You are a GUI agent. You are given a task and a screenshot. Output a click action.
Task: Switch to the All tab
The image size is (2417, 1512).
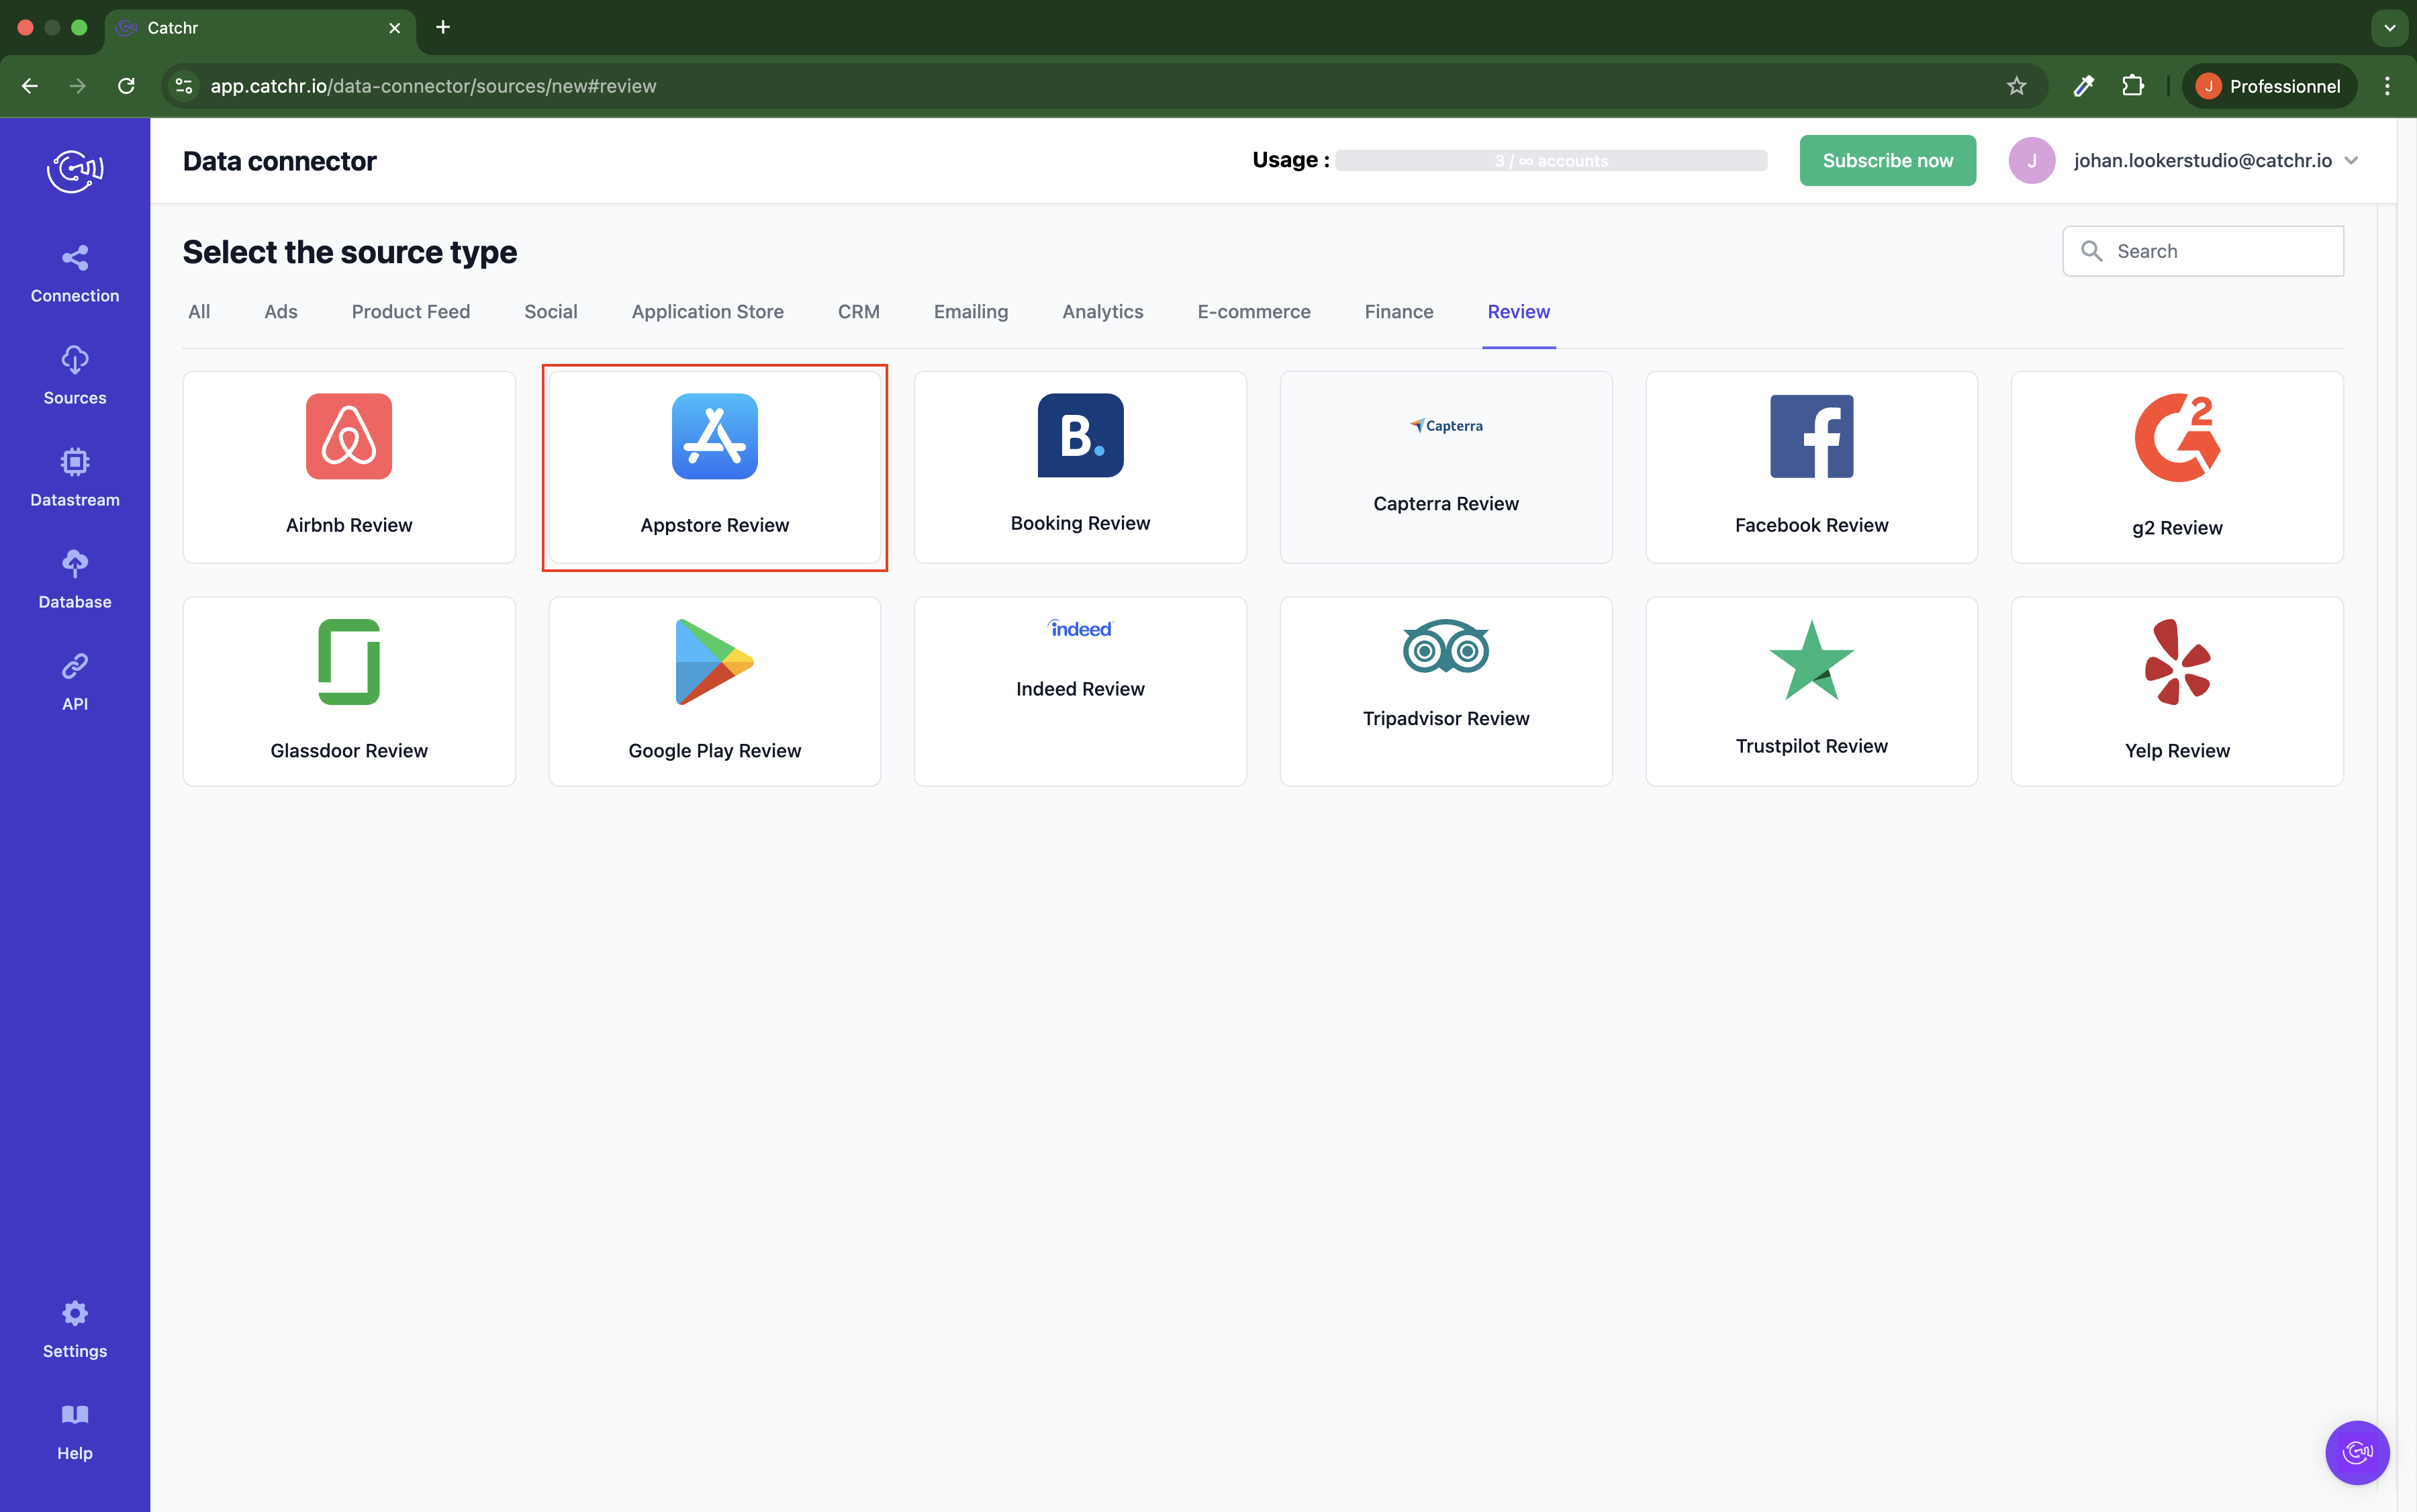pyautogui.click(x=199, y=312)
